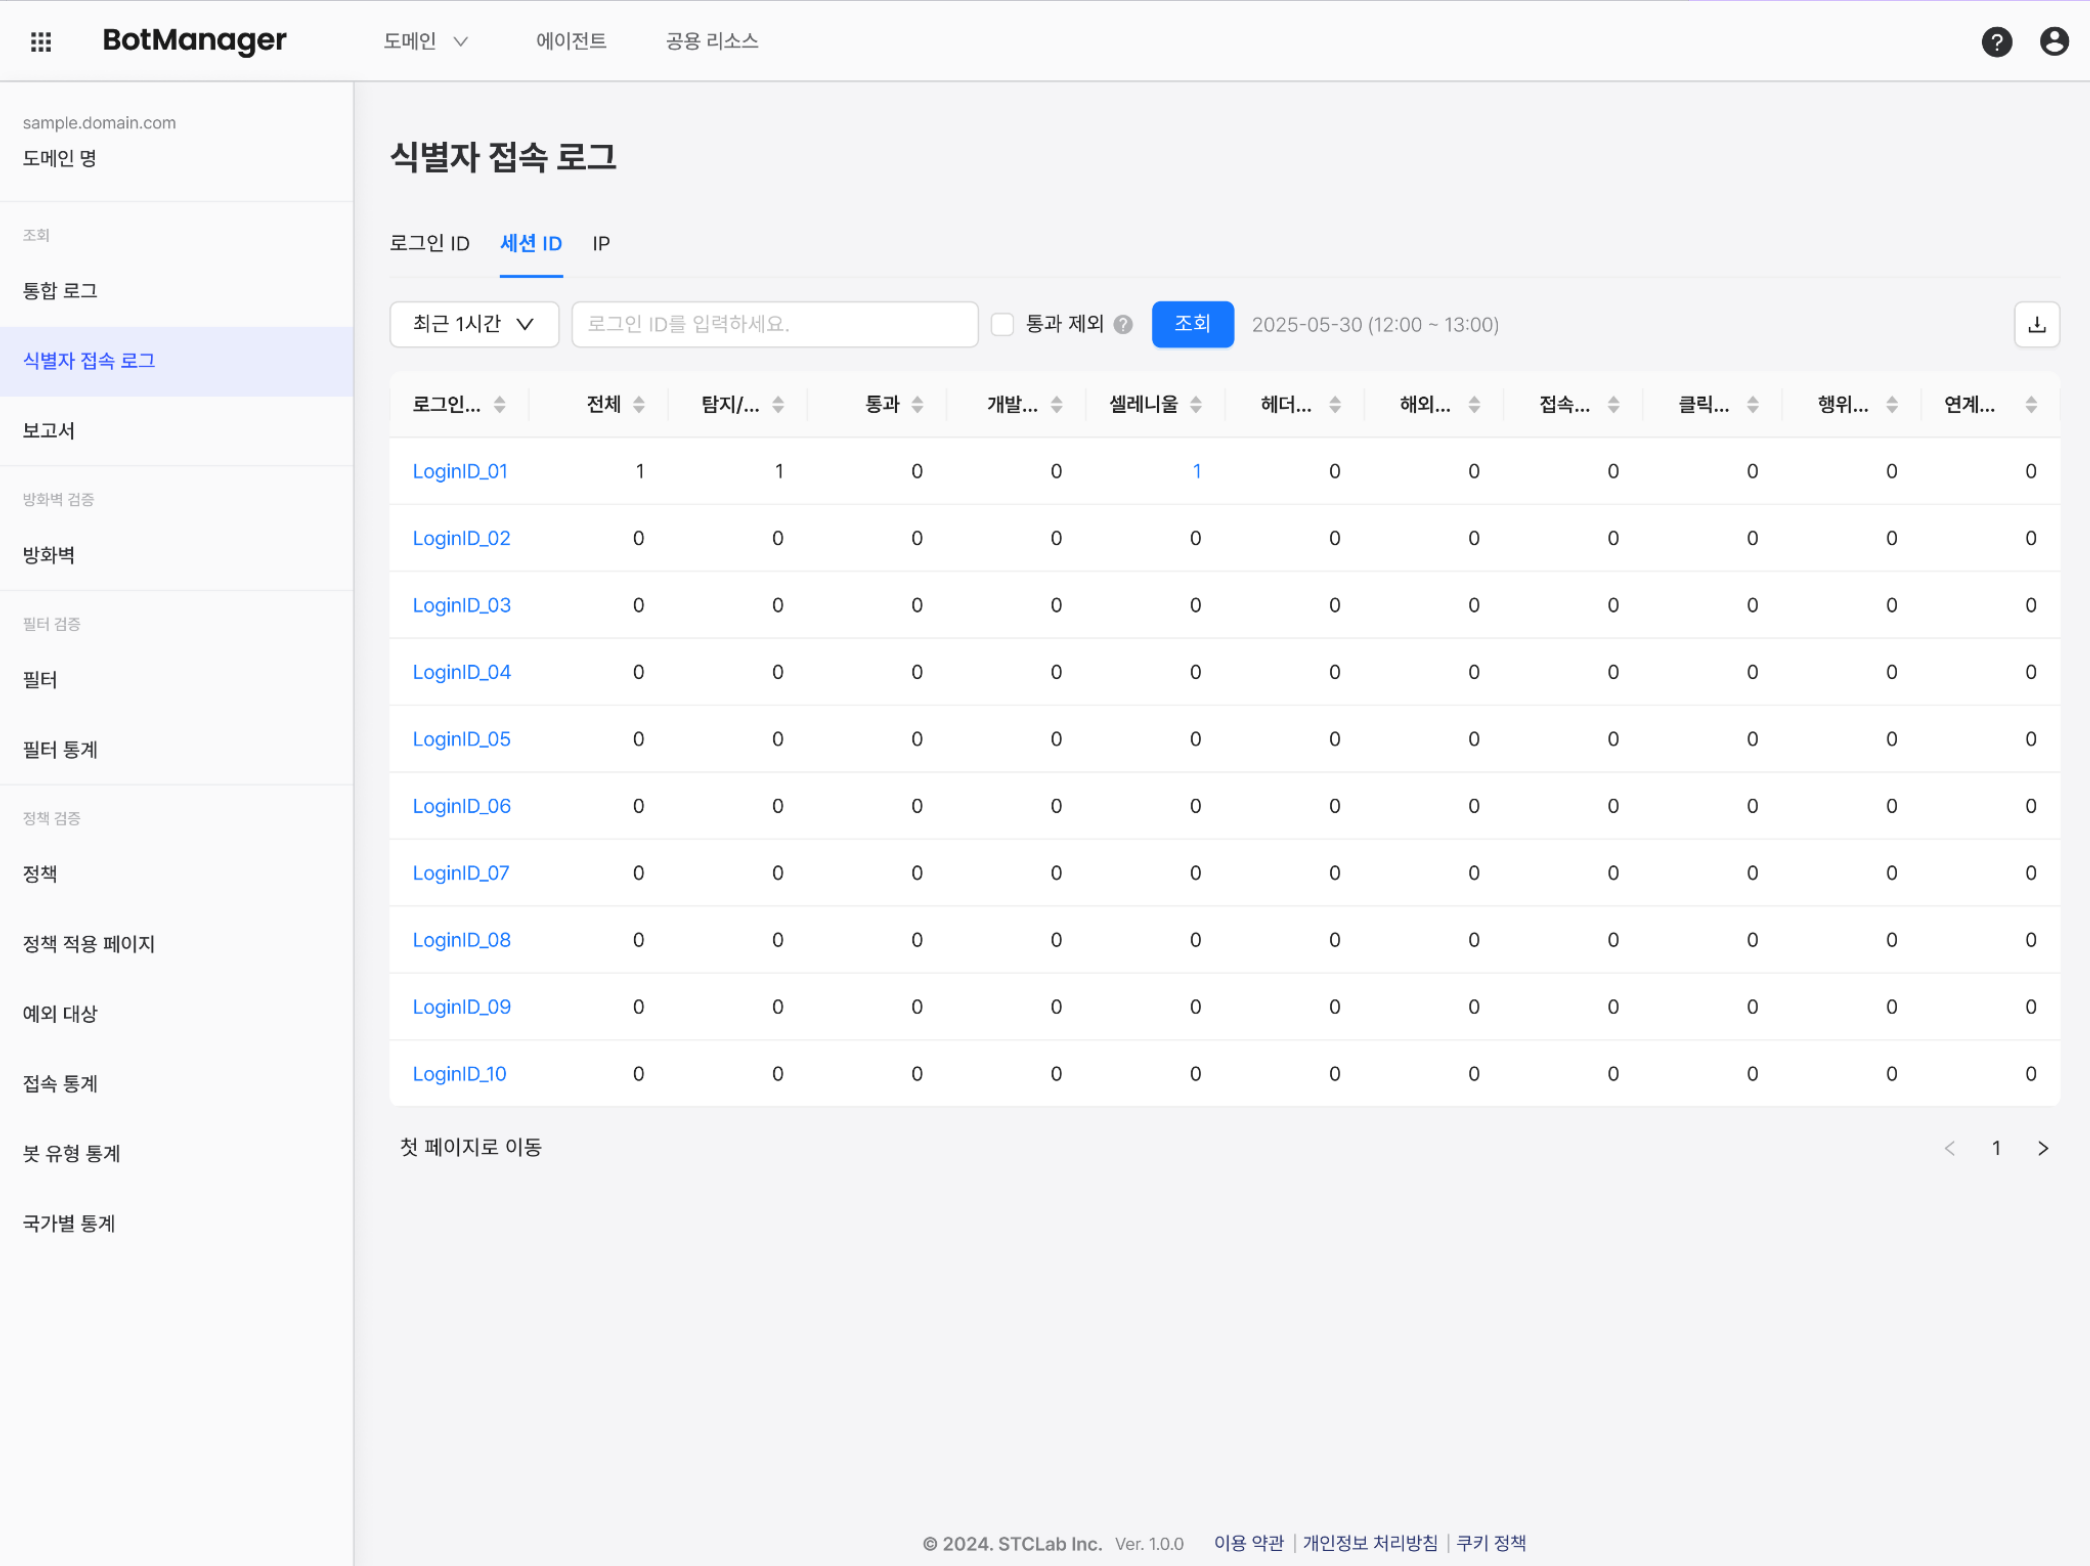This screenshot has height=1566, width=2090.
Task: Open the 통과 제외 tooltip info icon
Action: pos(1124,323)
